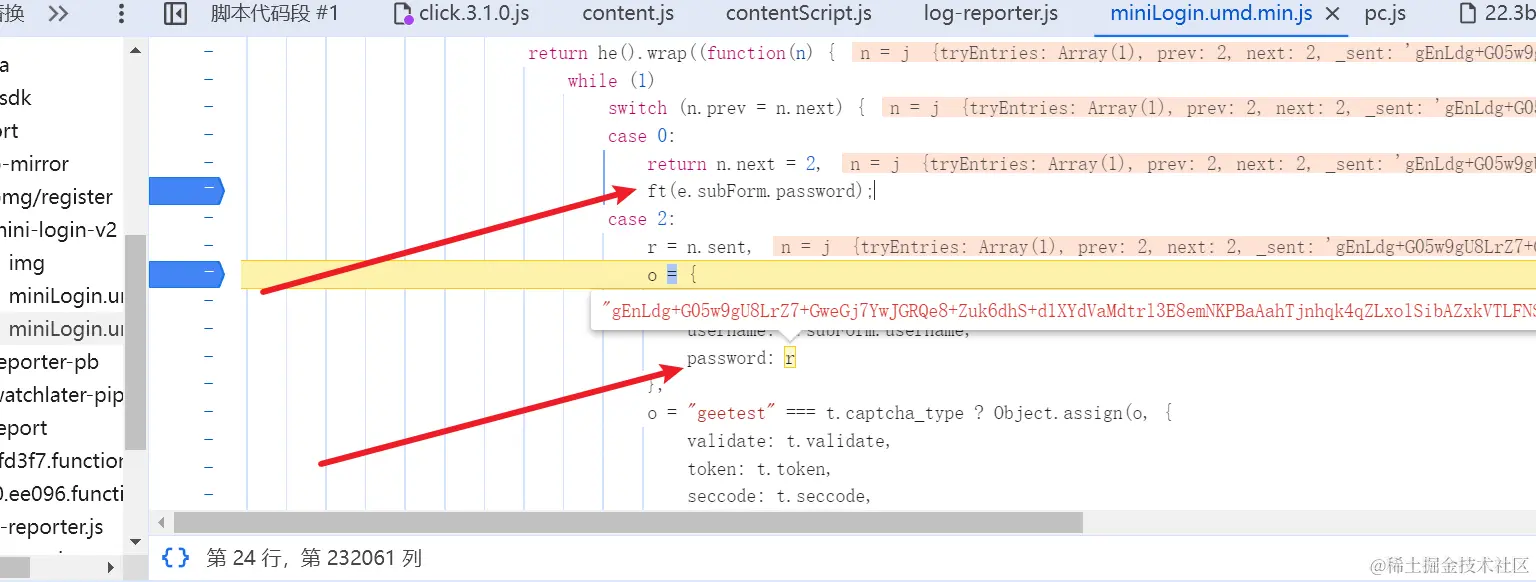Show more navigator tabs with the >> chevron
1536x582 pixels.
click(59, 14)
